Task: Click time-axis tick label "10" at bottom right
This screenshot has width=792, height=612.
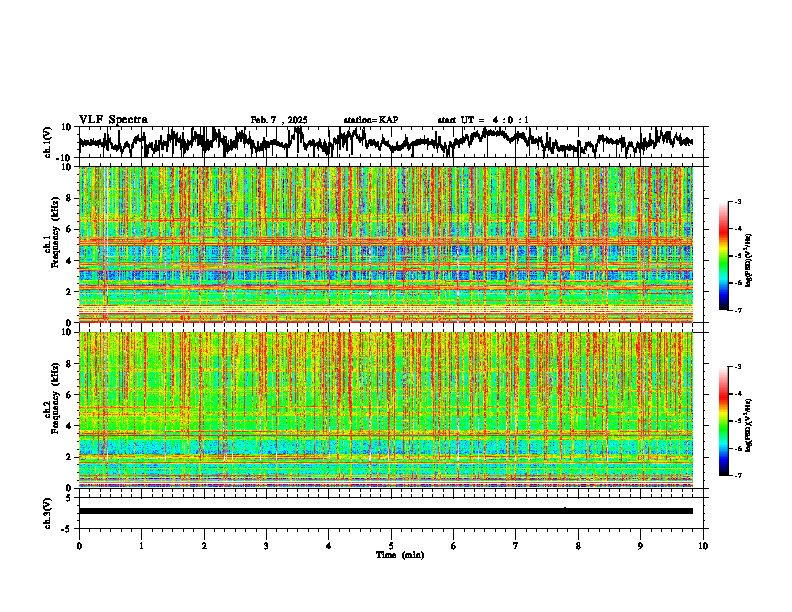Action: (703, 546)
